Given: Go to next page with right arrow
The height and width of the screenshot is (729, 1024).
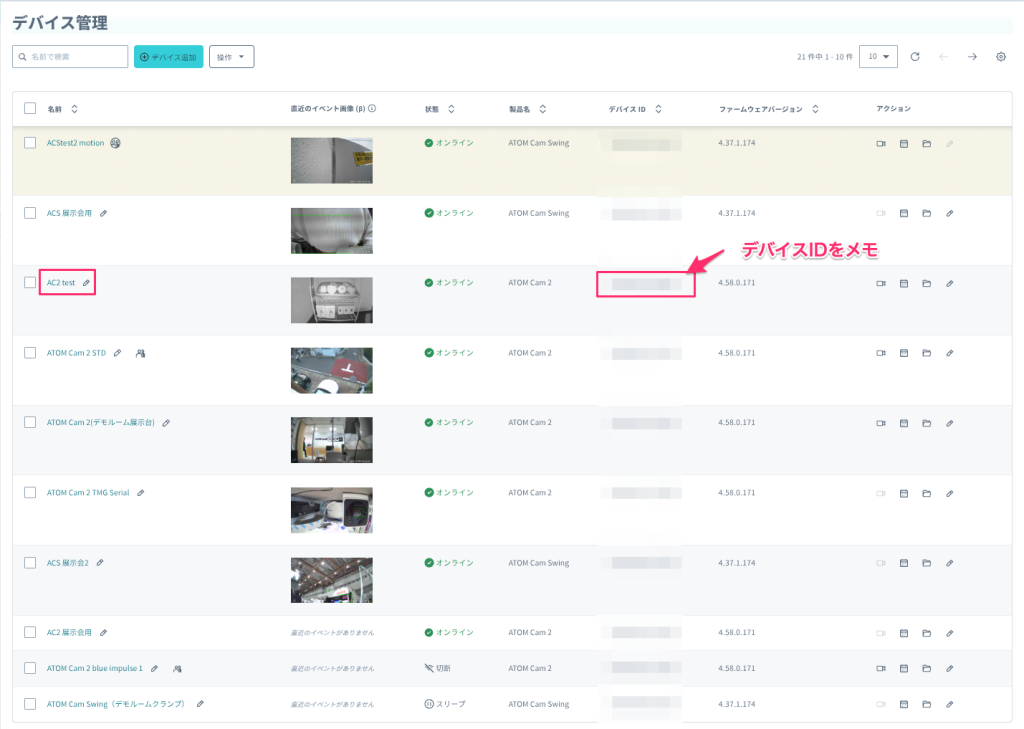Looking at the screenshot, I should [972, 57].
